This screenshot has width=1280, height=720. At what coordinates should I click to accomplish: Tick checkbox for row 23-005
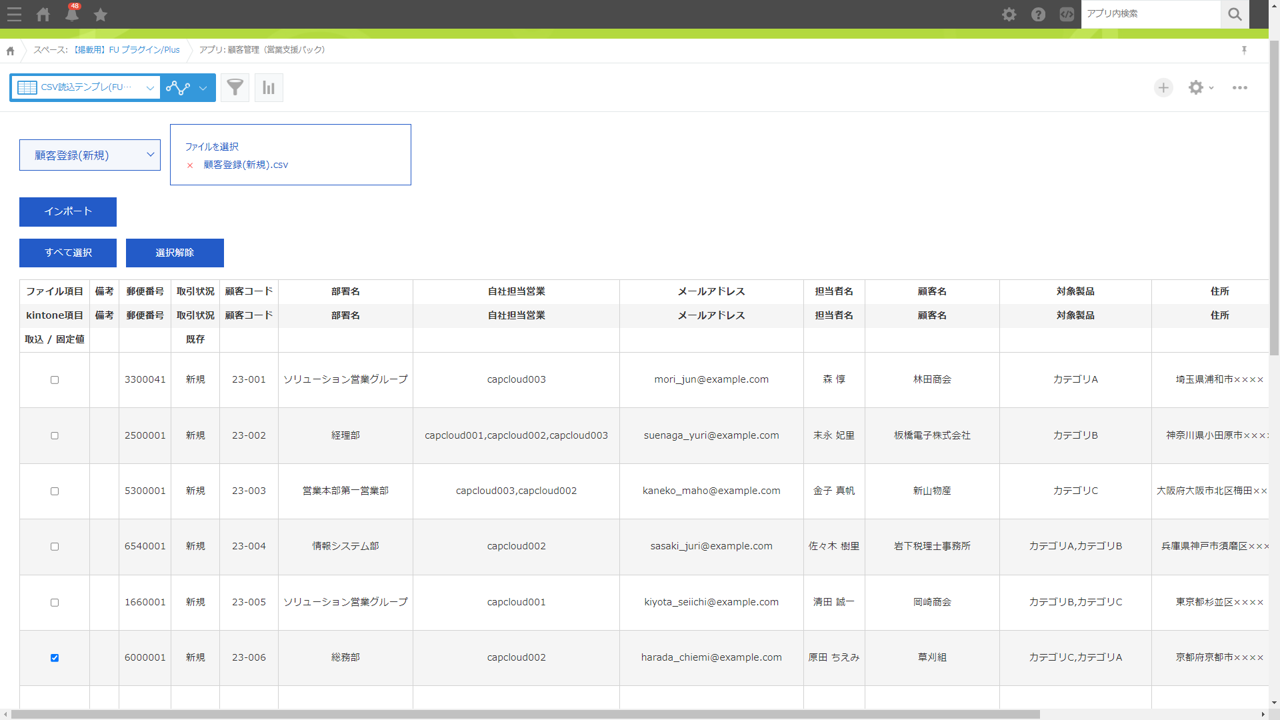click(55, 602)
